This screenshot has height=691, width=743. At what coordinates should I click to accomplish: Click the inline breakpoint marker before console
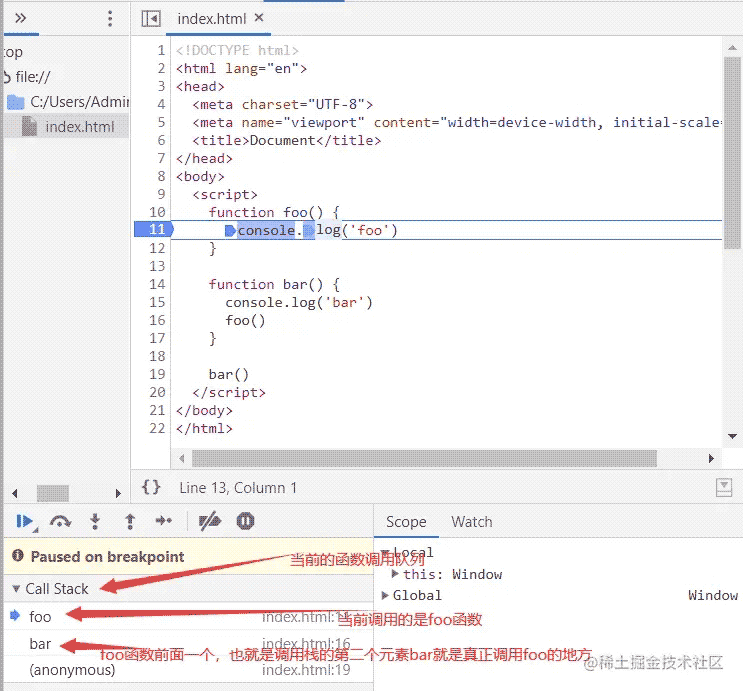[230, 231]
